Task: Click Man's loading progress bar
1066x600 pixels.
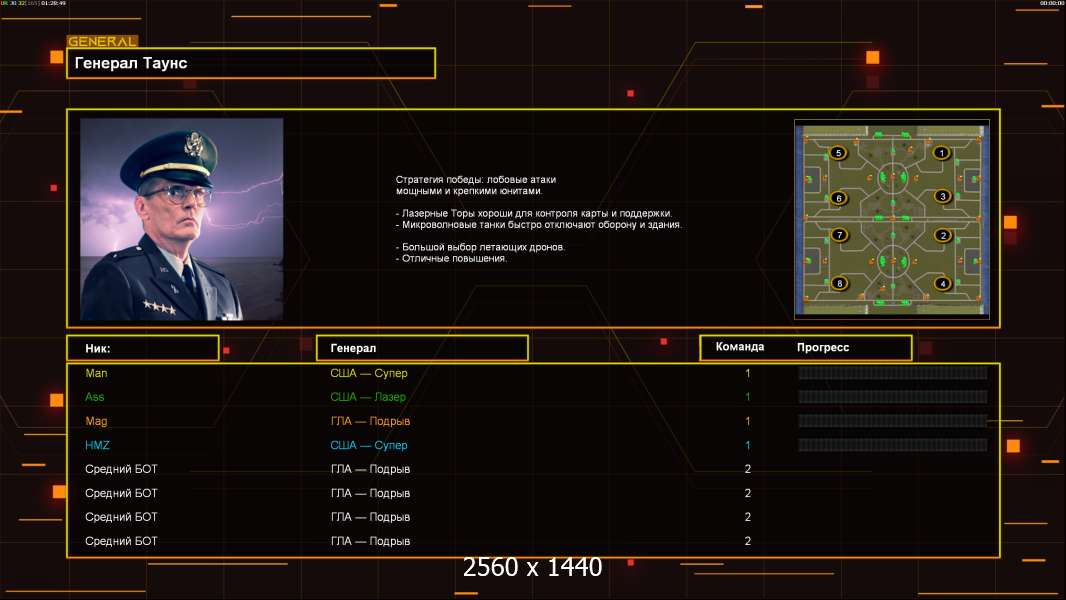Action: [x=893, y=372]
